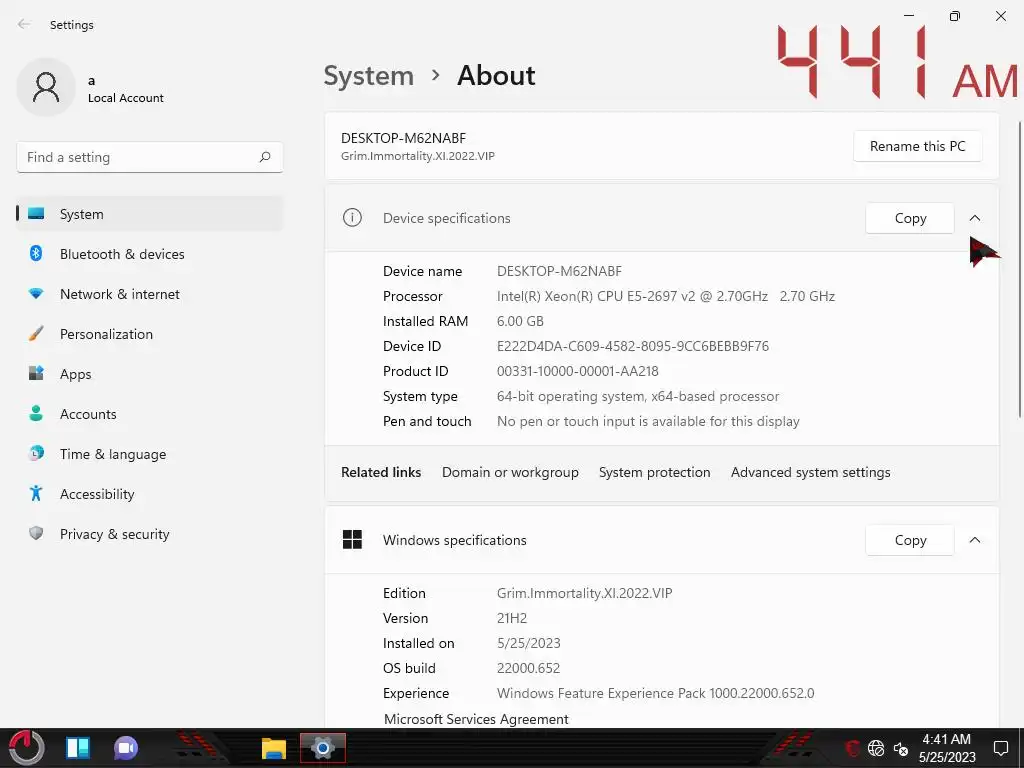Open the notification center icon

click(1000, 748)
